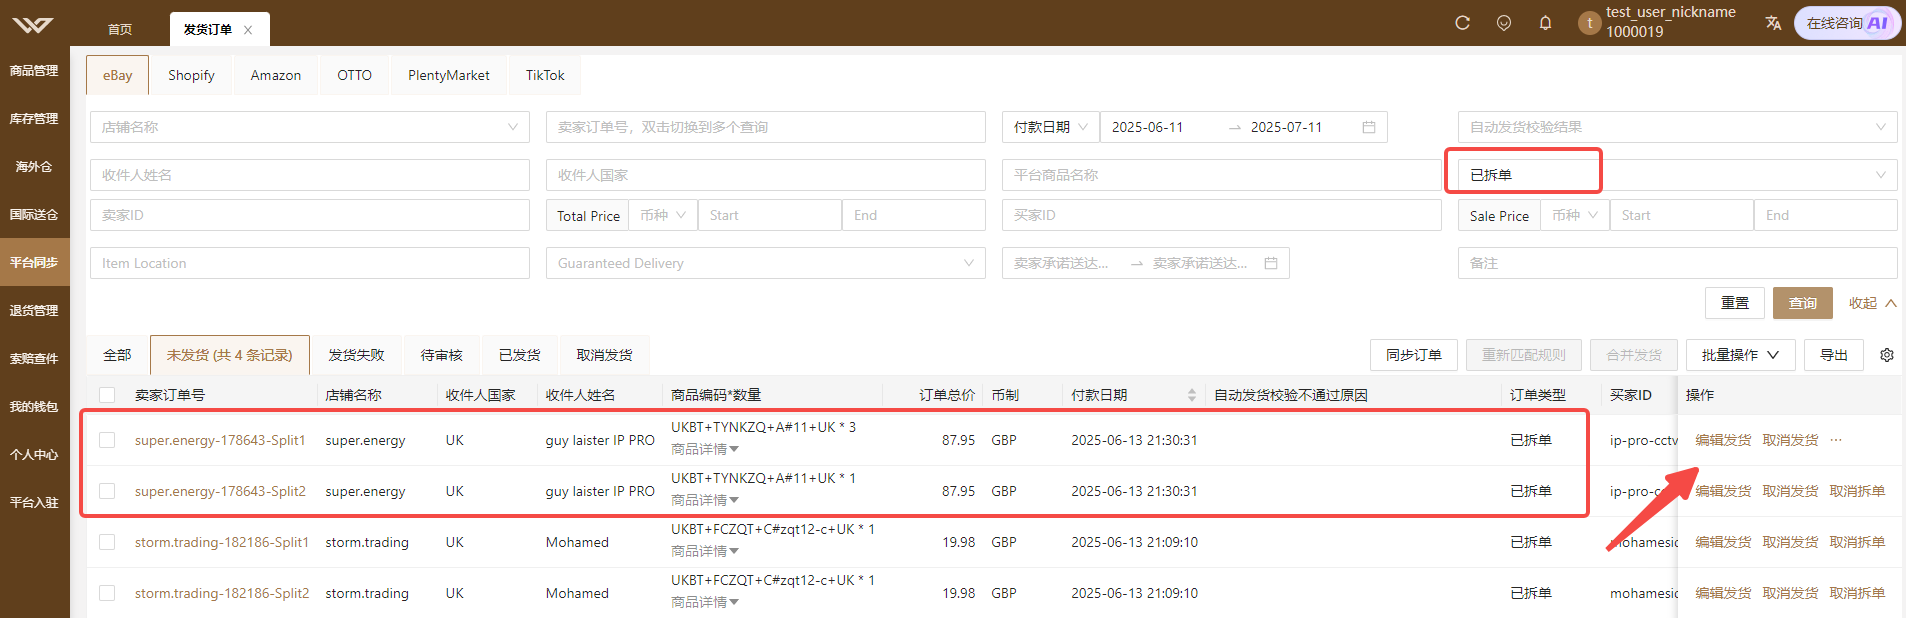Screen dimensions: 1906x618
Task: Toggle the select-all checkbox in the table header
Action: (x=107, y=395)
